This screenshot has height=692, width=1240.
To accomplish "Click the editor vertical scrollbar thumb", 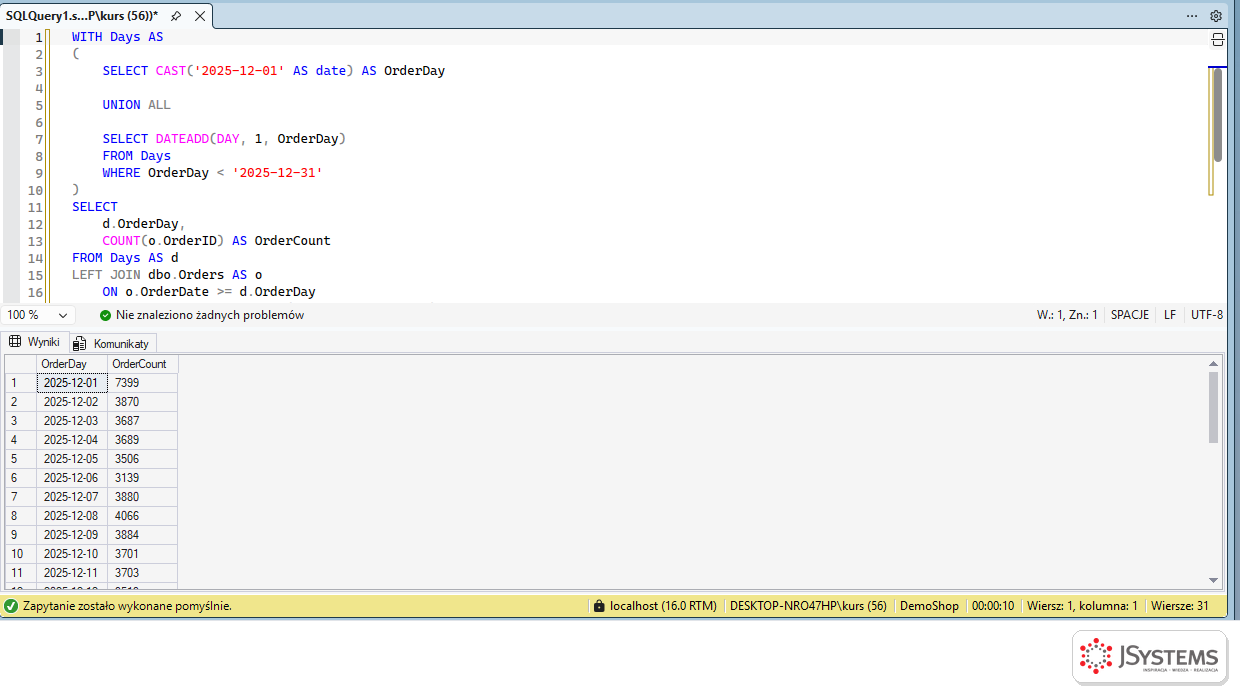I will [1217, 115].
